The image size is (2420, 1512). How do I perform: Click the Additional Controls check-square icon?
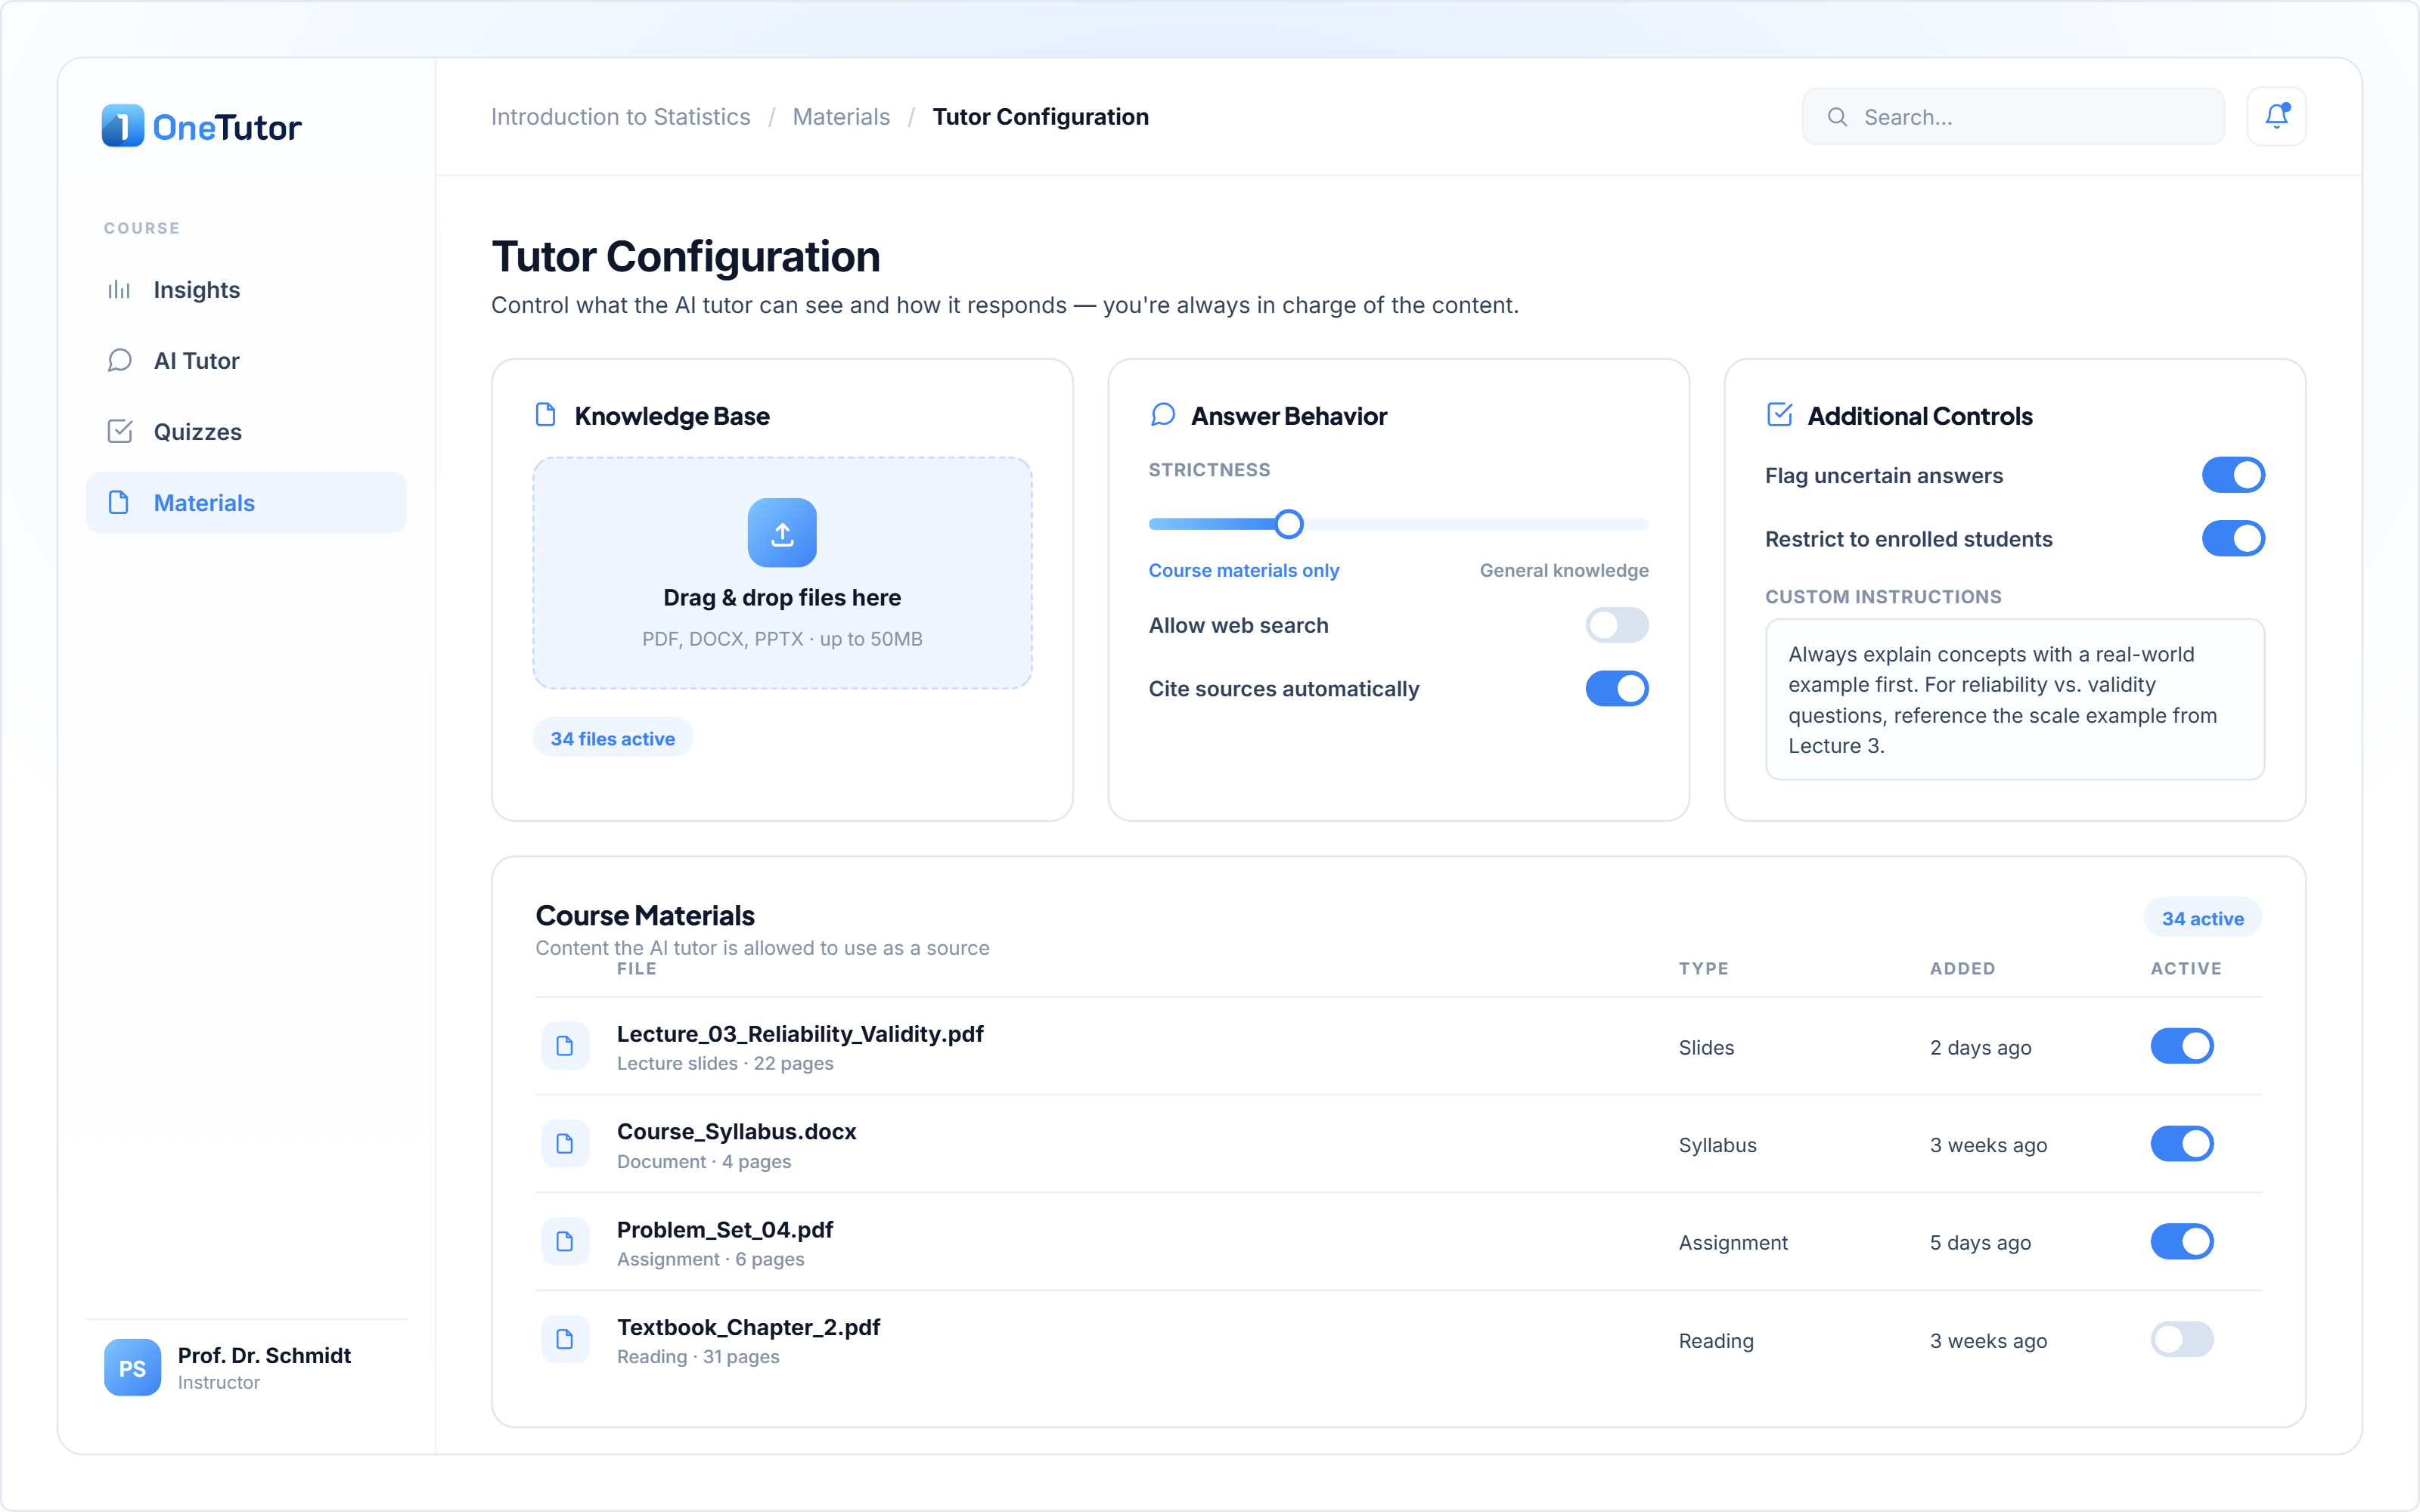[1779, 415]
